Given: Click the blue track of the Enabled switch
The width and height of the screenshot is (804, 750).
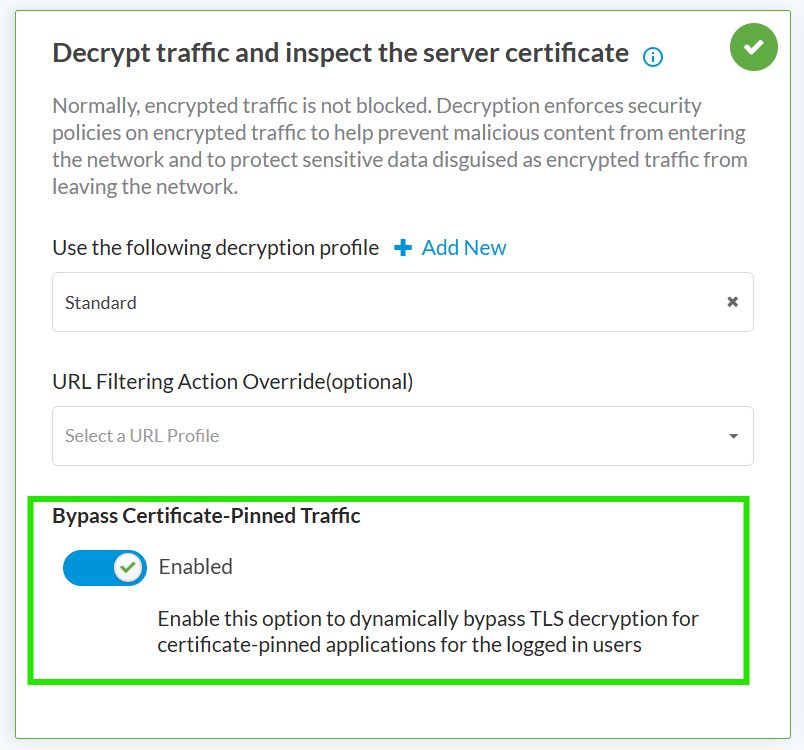Looking at the screenshot, I should 85,568.
